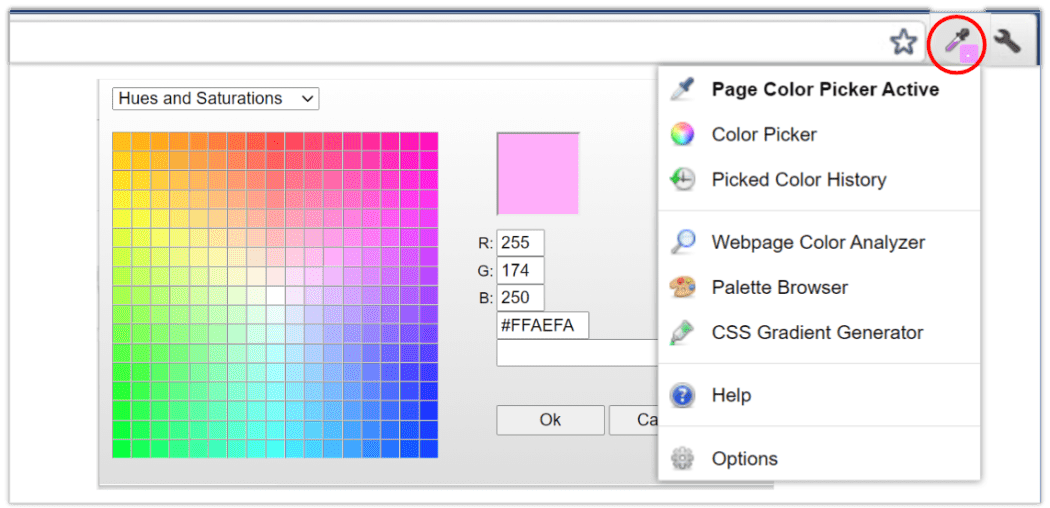Click the eyedropper icon beside Page Color Picker Active
Image resolution: width=1050 pixels, height=508 pixels.
coord(682,89)
